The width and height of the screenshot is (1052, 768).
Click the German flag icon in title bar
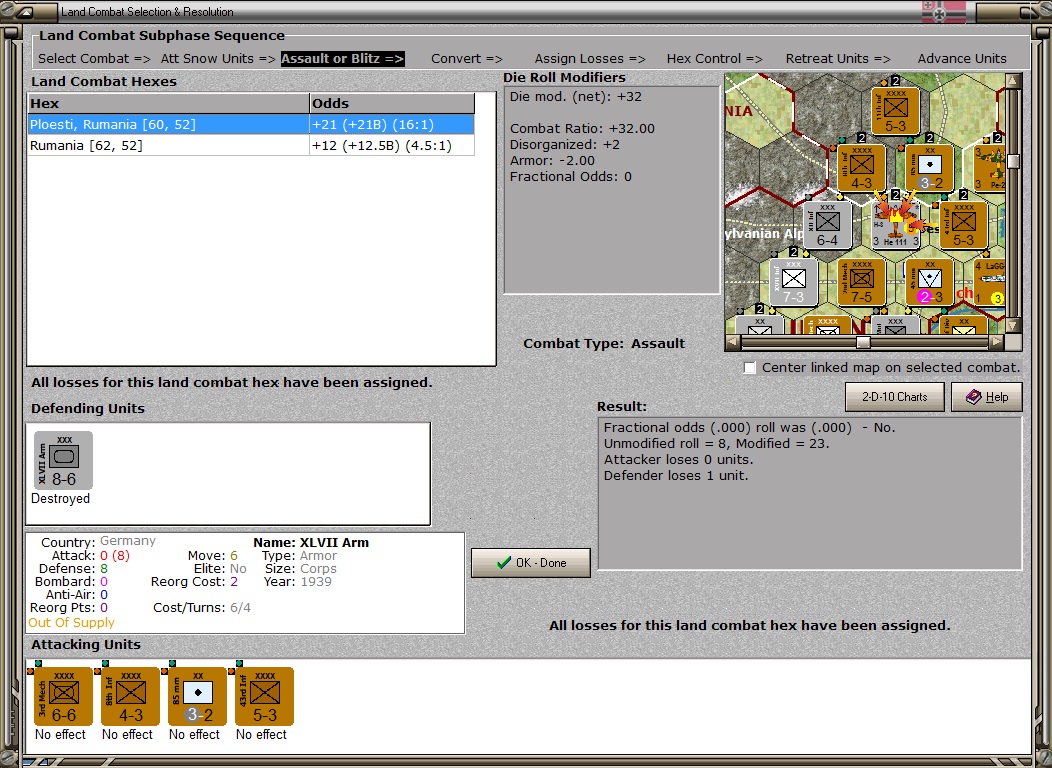pyautogui.click(x=944, y=11)
